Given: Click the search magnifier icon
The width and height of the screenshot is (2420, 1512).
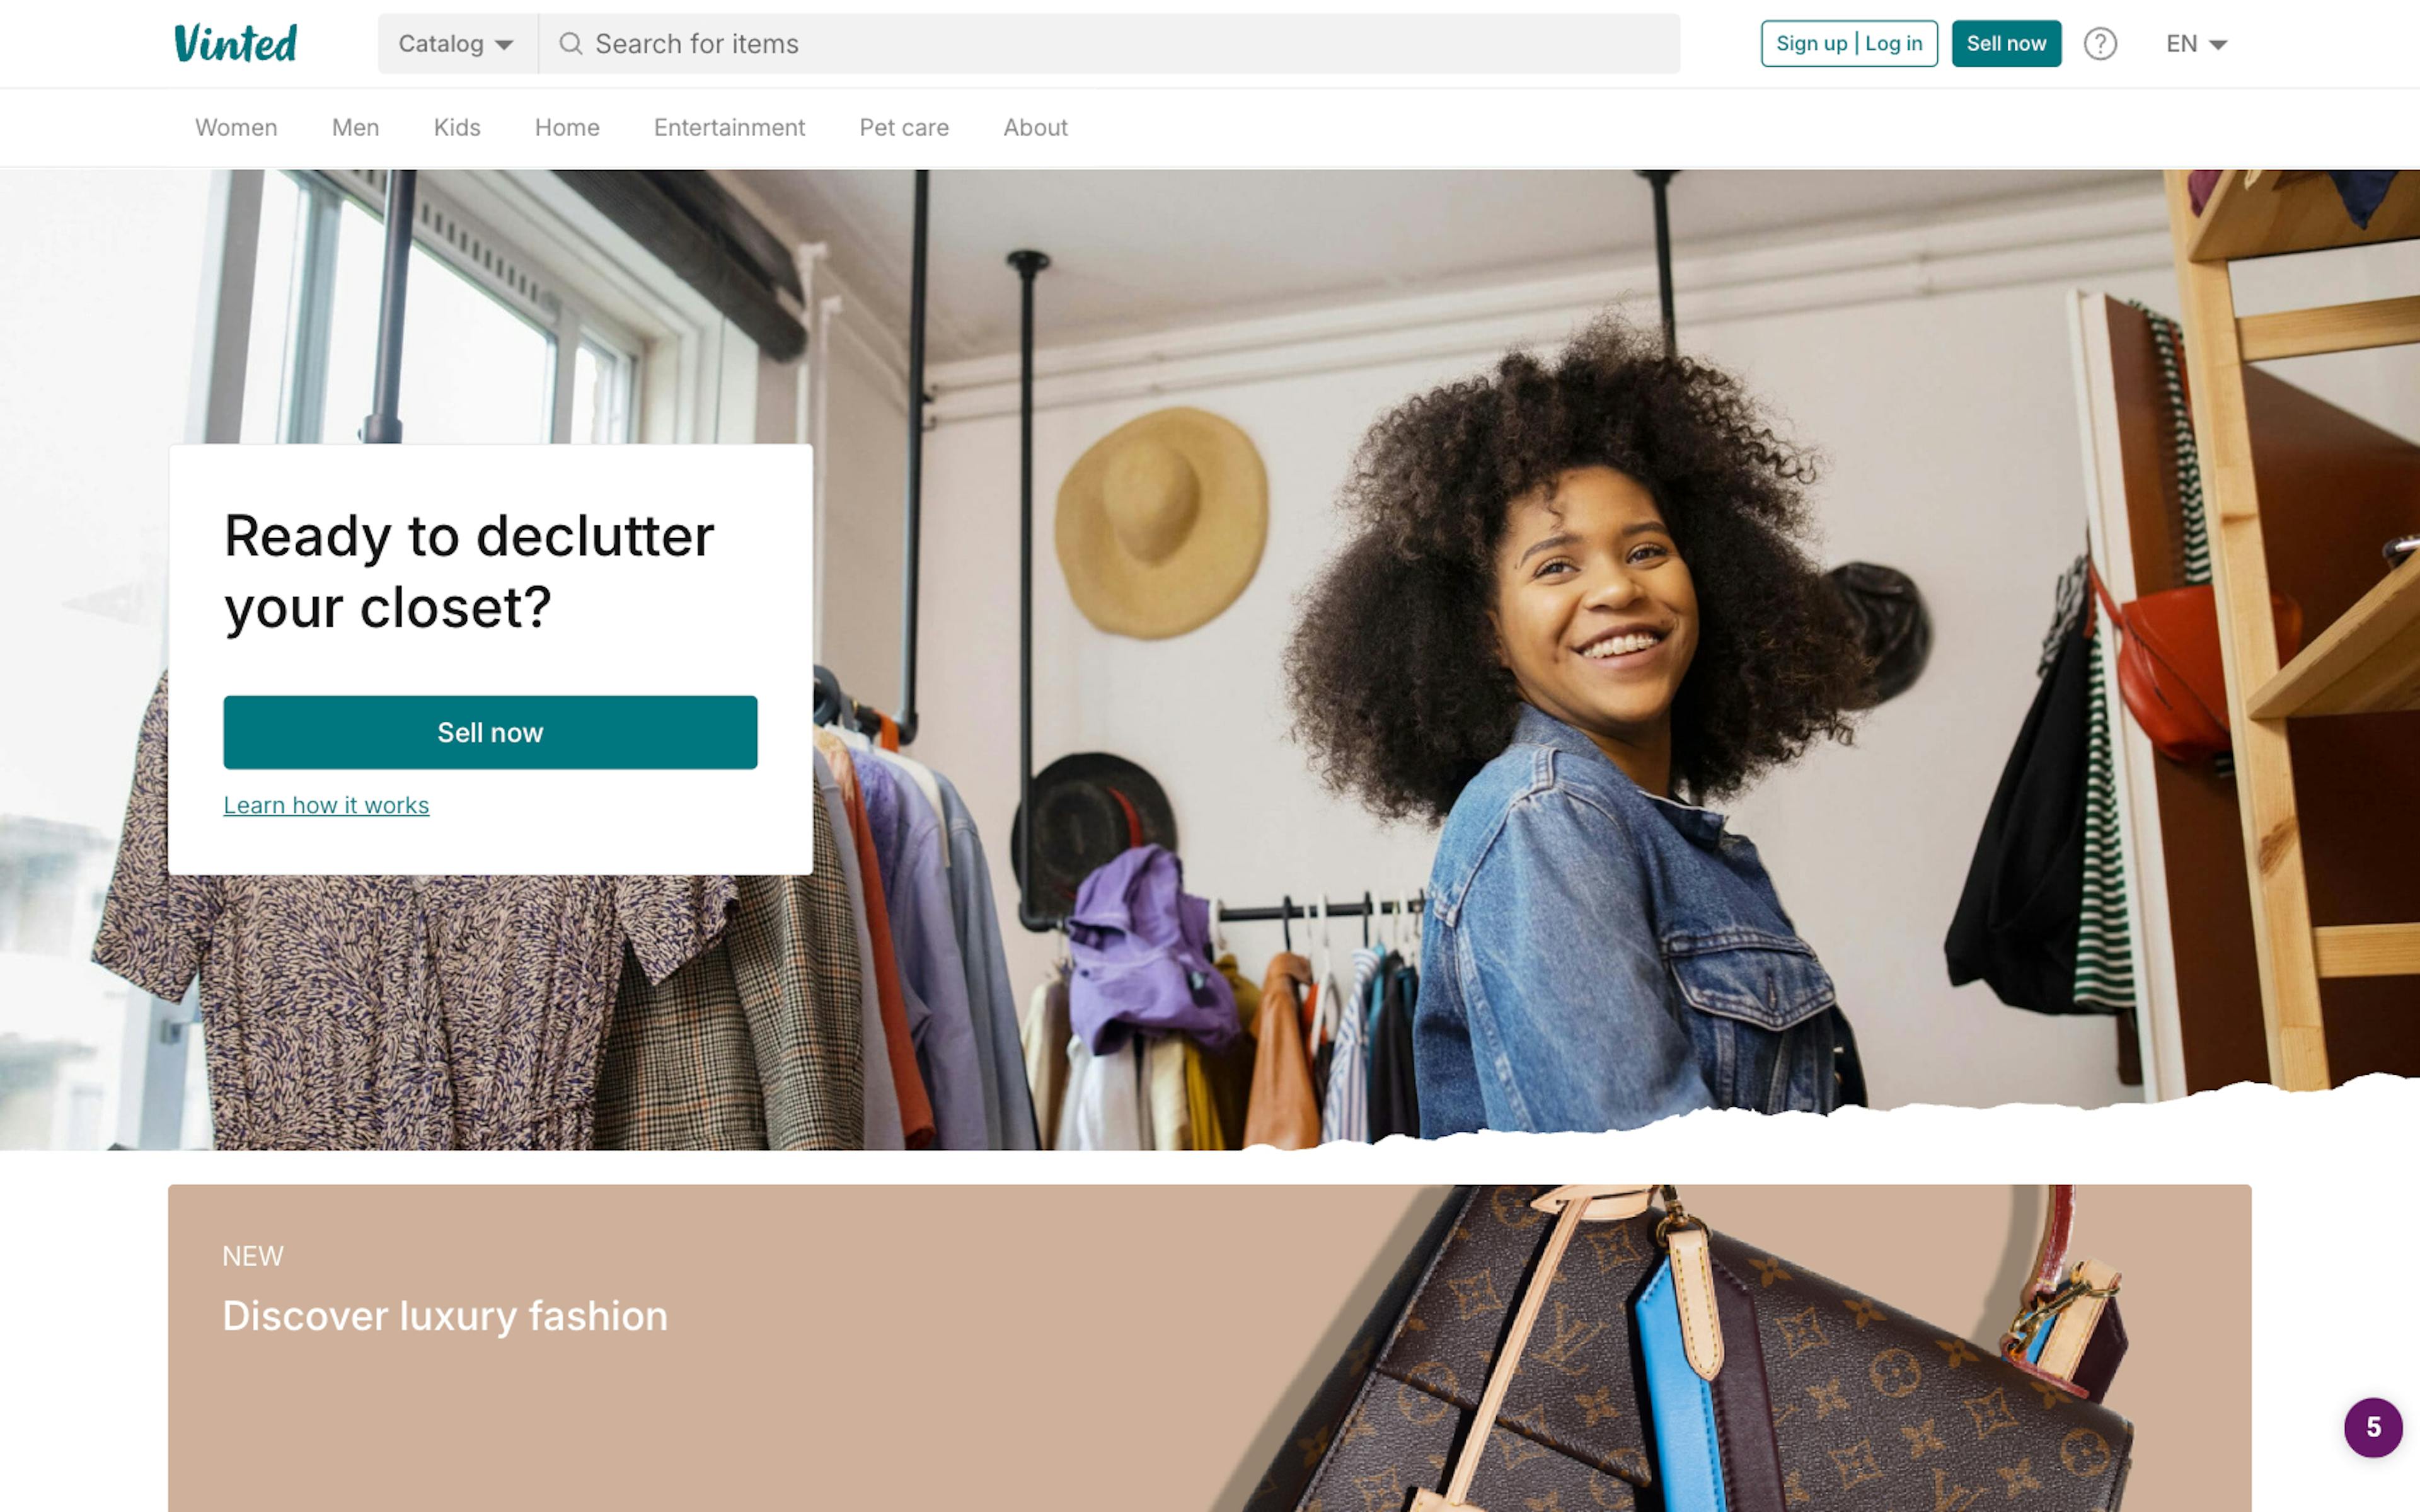Looking at the screenshot, I should (570, 43).
